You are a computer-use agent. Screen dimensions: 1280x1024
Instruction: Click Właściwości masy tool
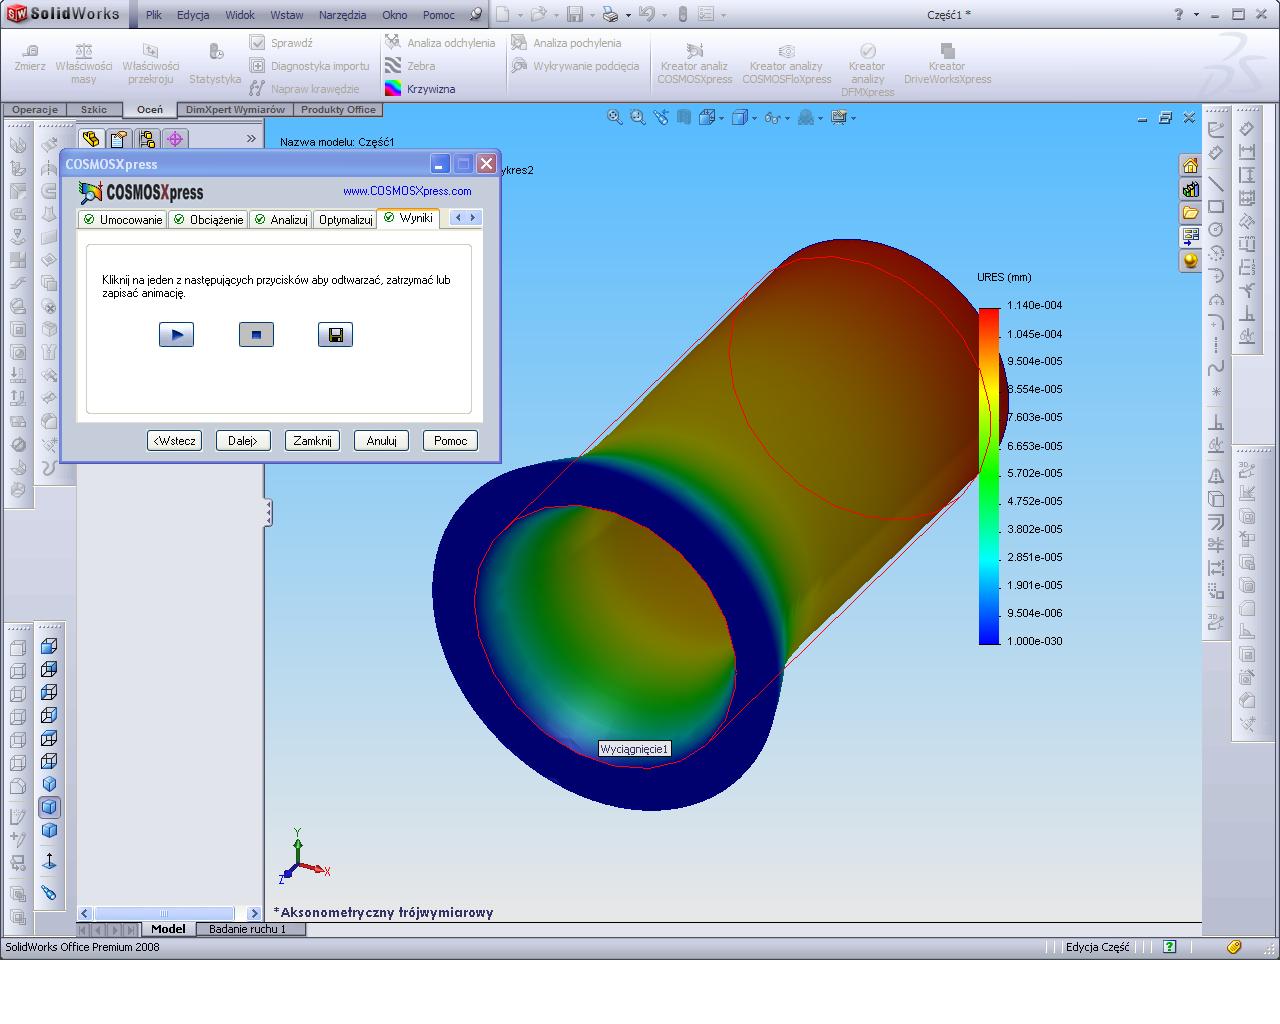84,63
